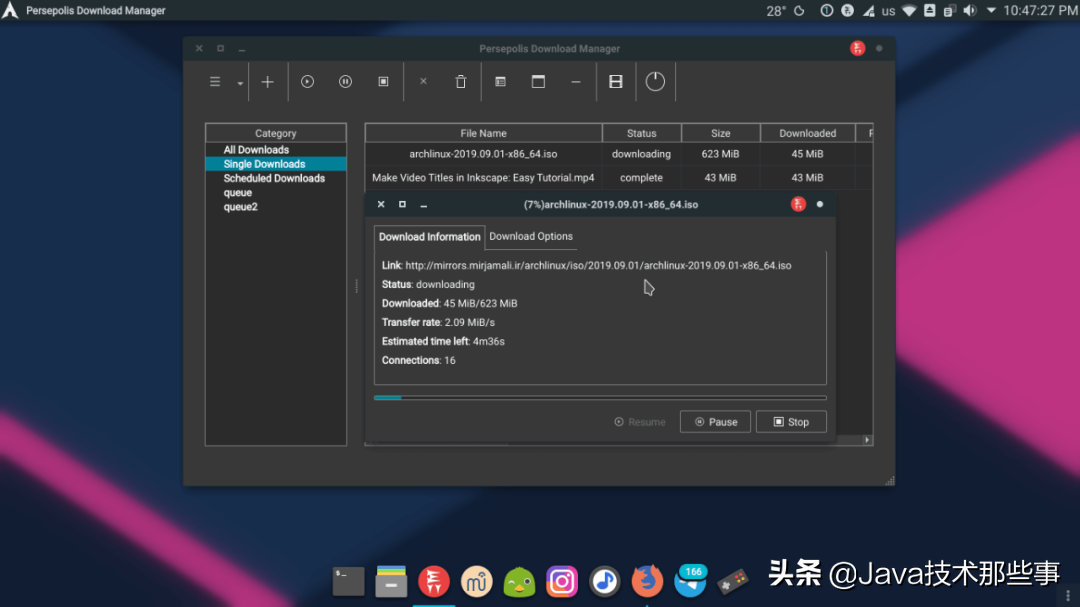Click the Persepolis icon in main window titlebar
Screen dimensions: 1080x607
858,48
